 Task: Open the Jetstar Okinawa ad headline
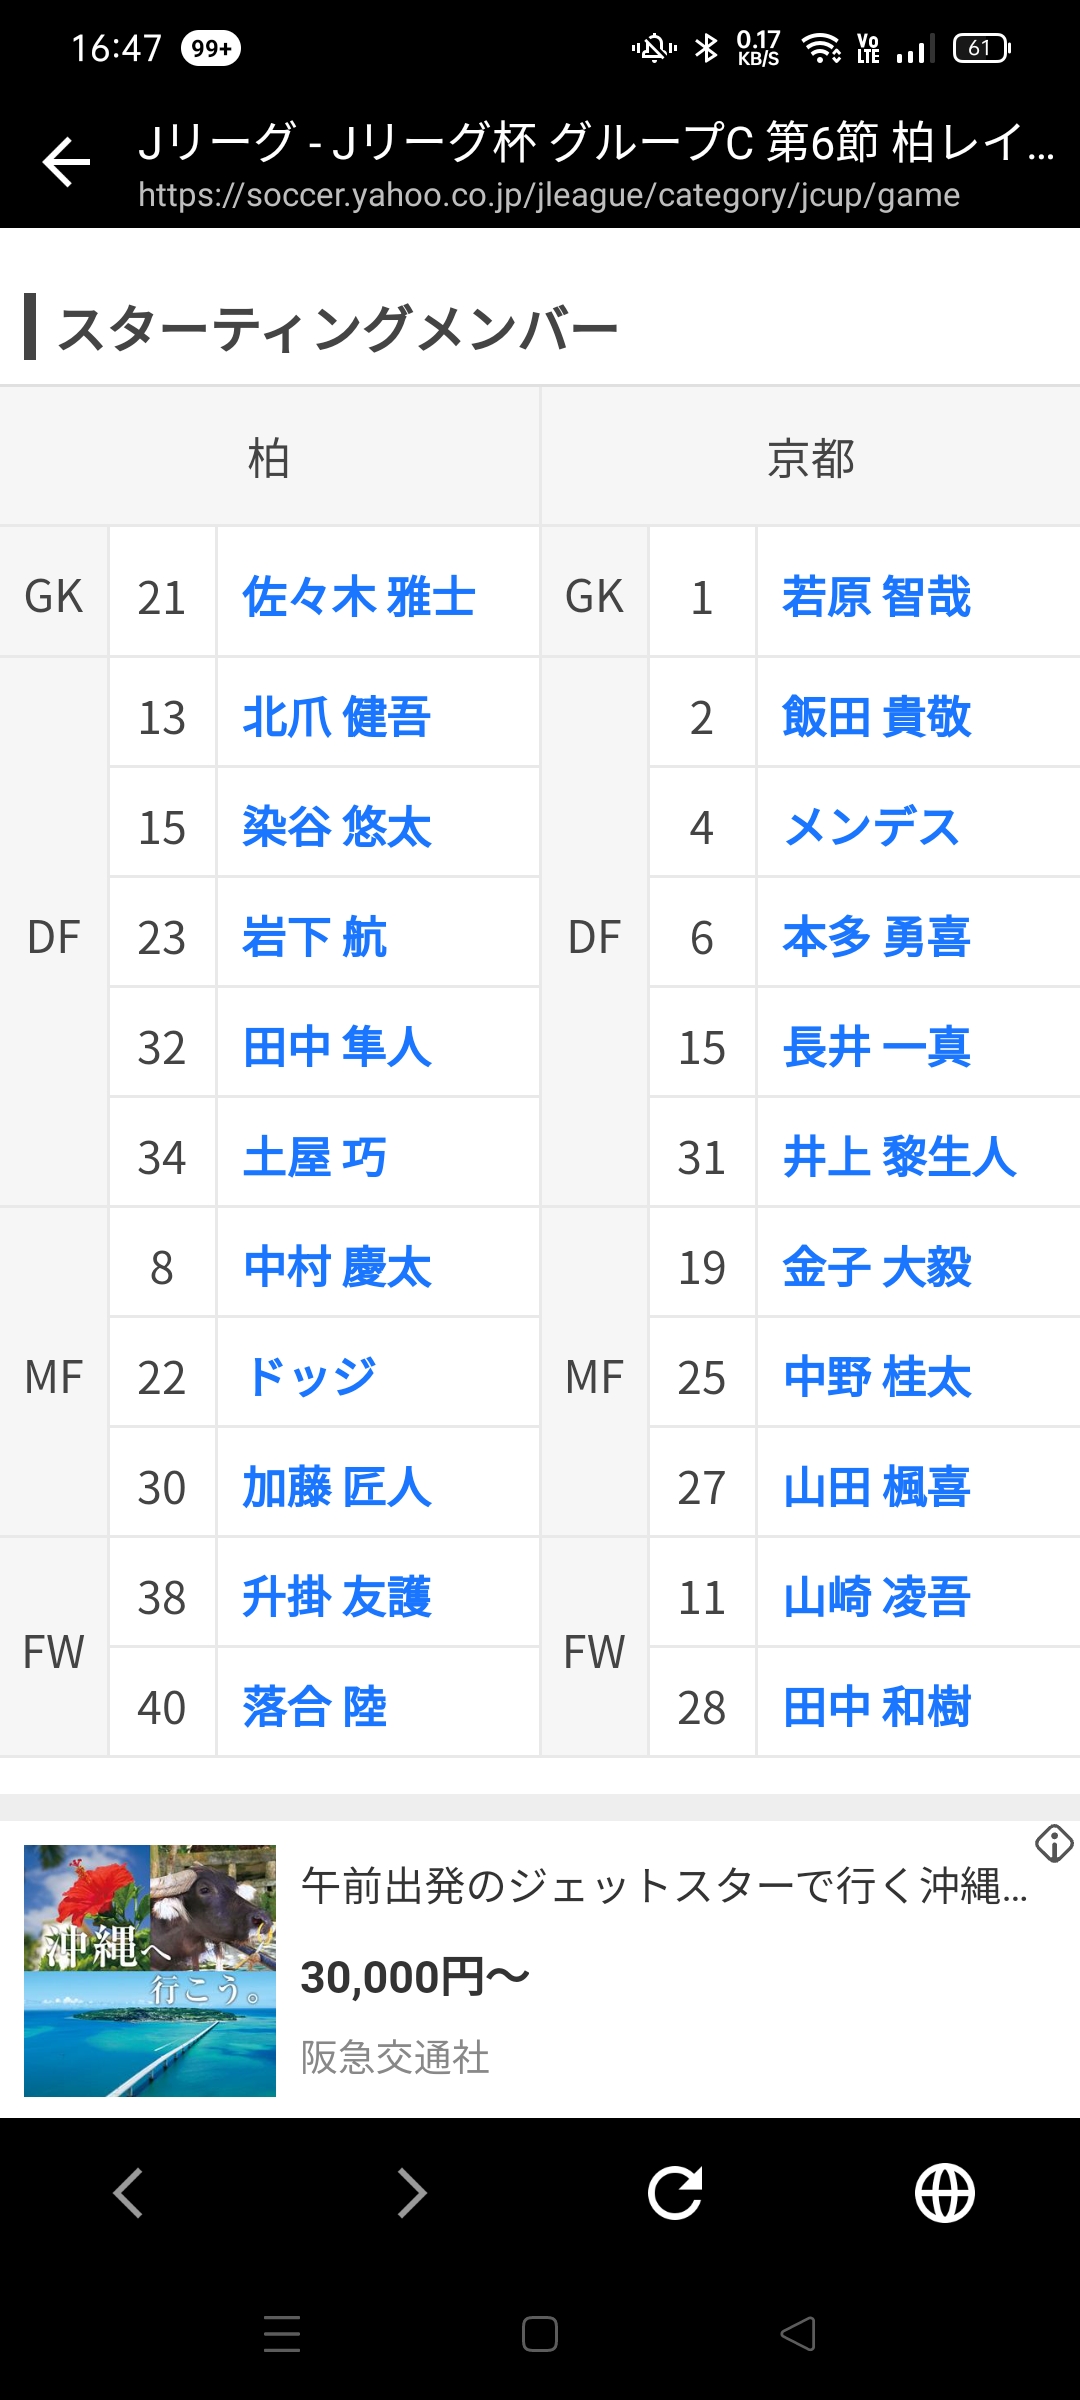click(664, 1886)
